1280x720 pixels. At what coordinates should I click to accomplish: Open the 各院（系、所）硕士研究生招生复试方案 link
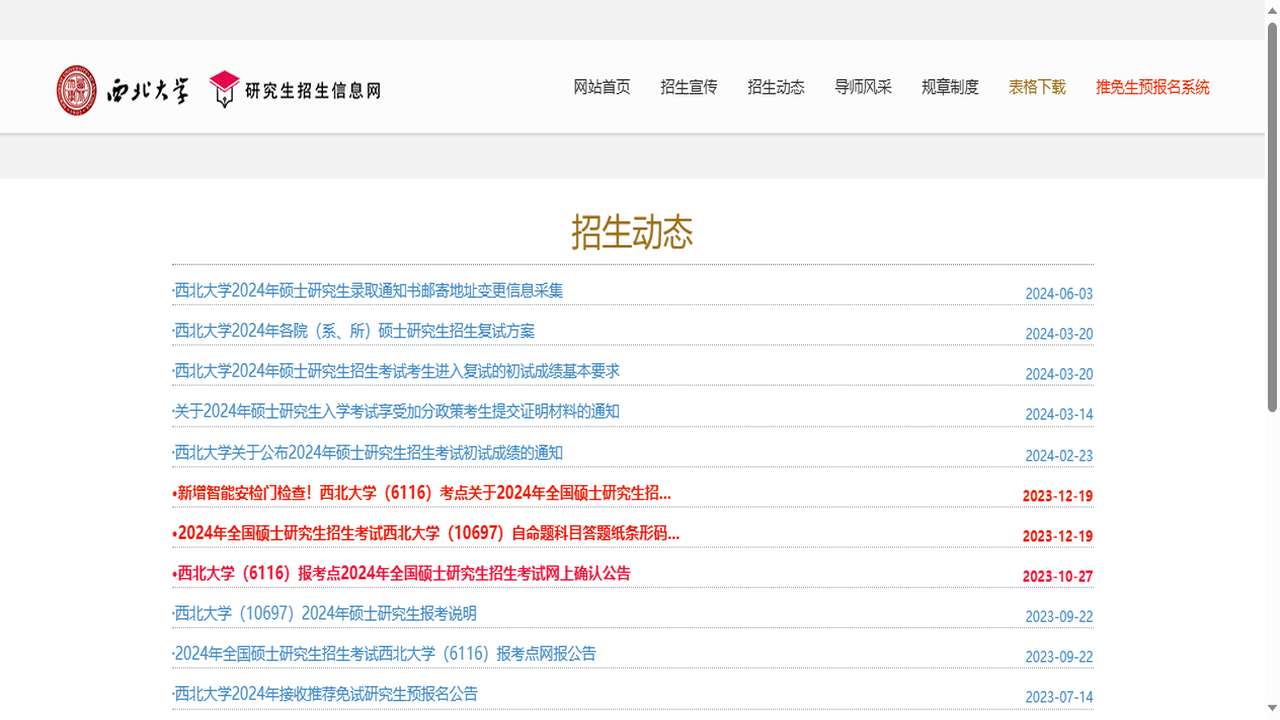pos(353,331)
